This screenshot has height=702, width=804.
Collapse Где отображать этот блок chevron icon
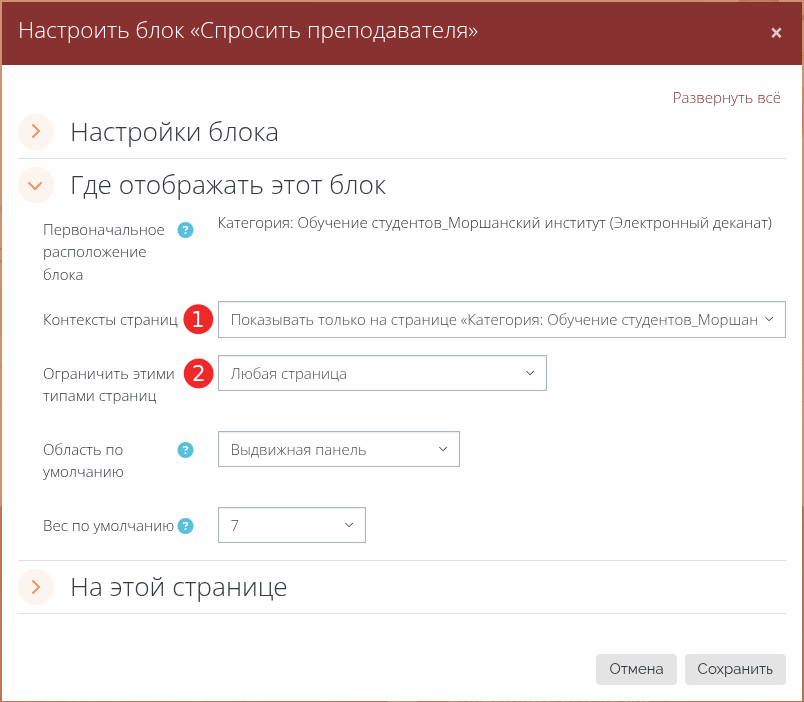pyautogui.click(x=36, y=185)
